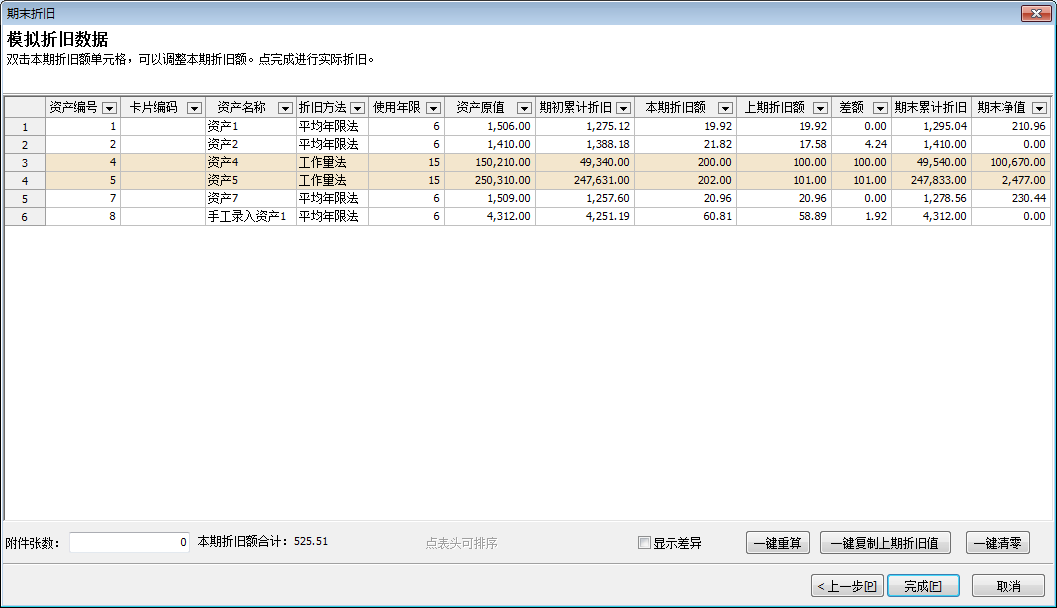Click the 完成 button to confirm depreciation

pyautogui.click(x=923, y=585)
